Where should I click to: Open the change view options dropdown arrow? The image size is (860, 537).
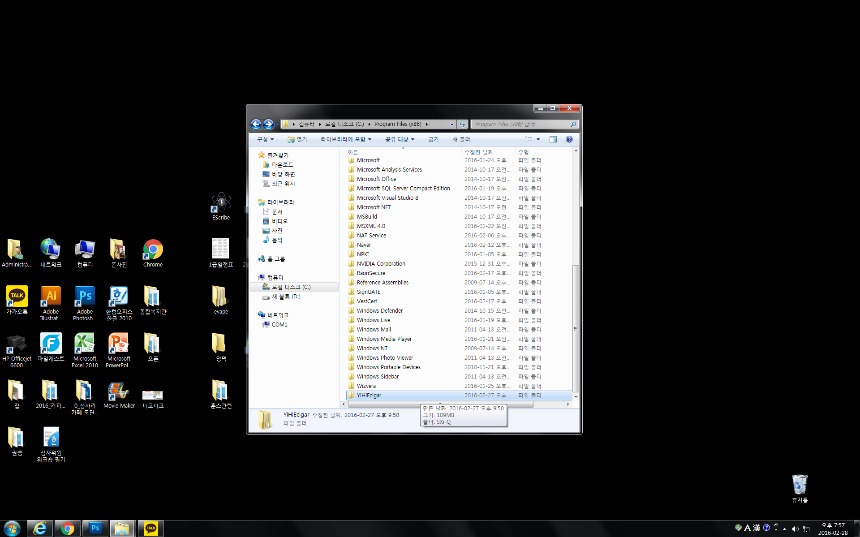538,139
